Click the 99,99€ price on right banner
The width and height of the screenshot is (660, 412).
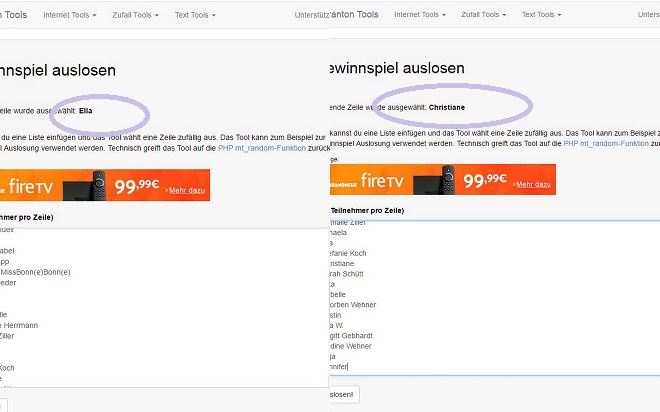[x=485, y=180]
